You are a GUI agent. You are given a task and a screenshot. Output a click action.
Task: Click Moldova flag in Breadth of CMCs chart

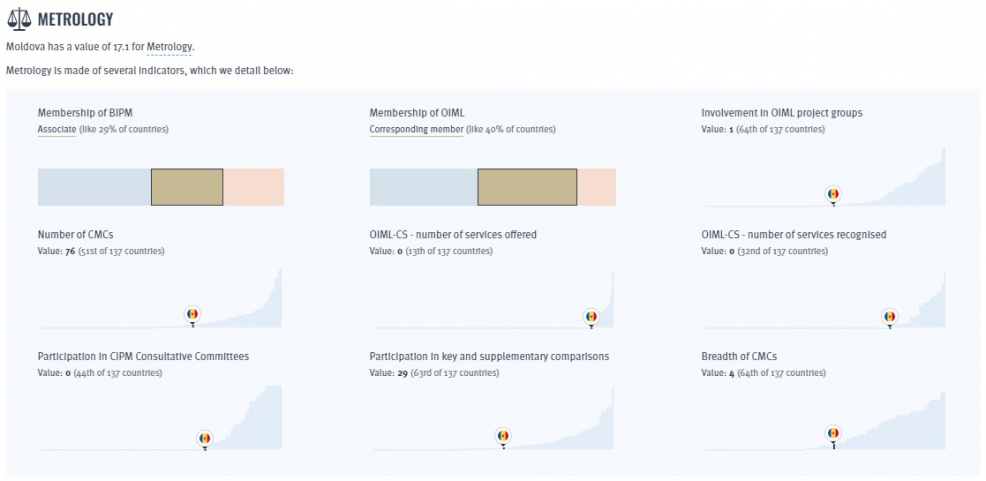pyautogui.click(x=833, y=434)
